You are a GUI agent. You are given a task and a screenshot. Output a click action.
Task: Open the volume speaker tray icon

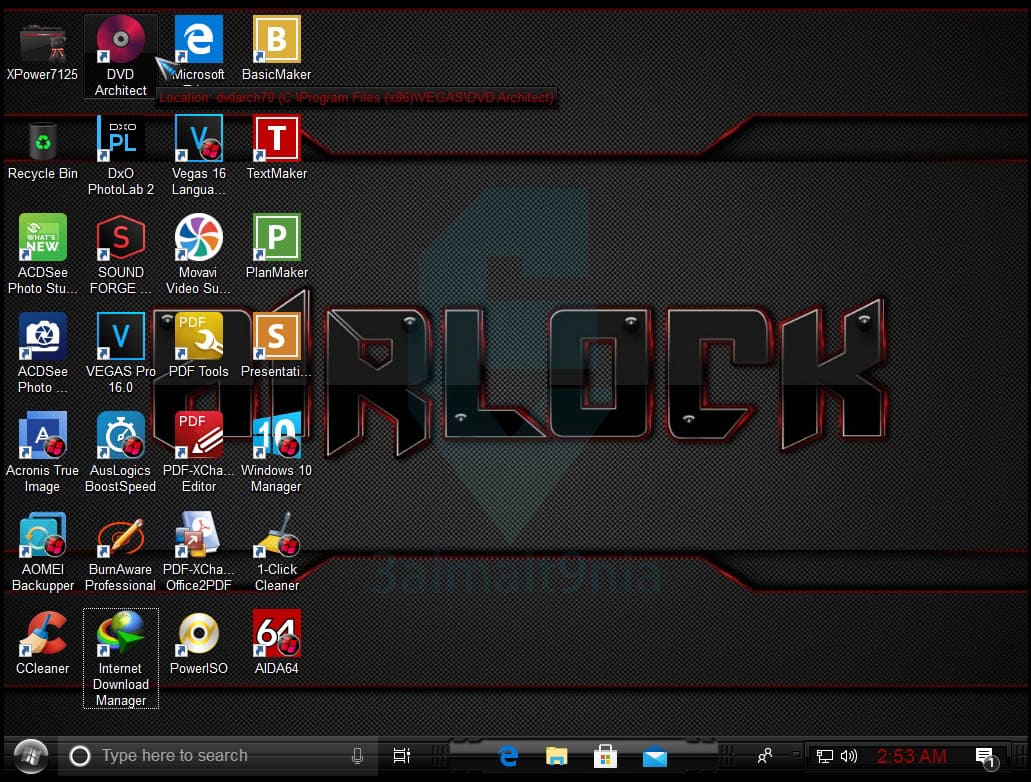pyautogui.click(x=849, y=756)
